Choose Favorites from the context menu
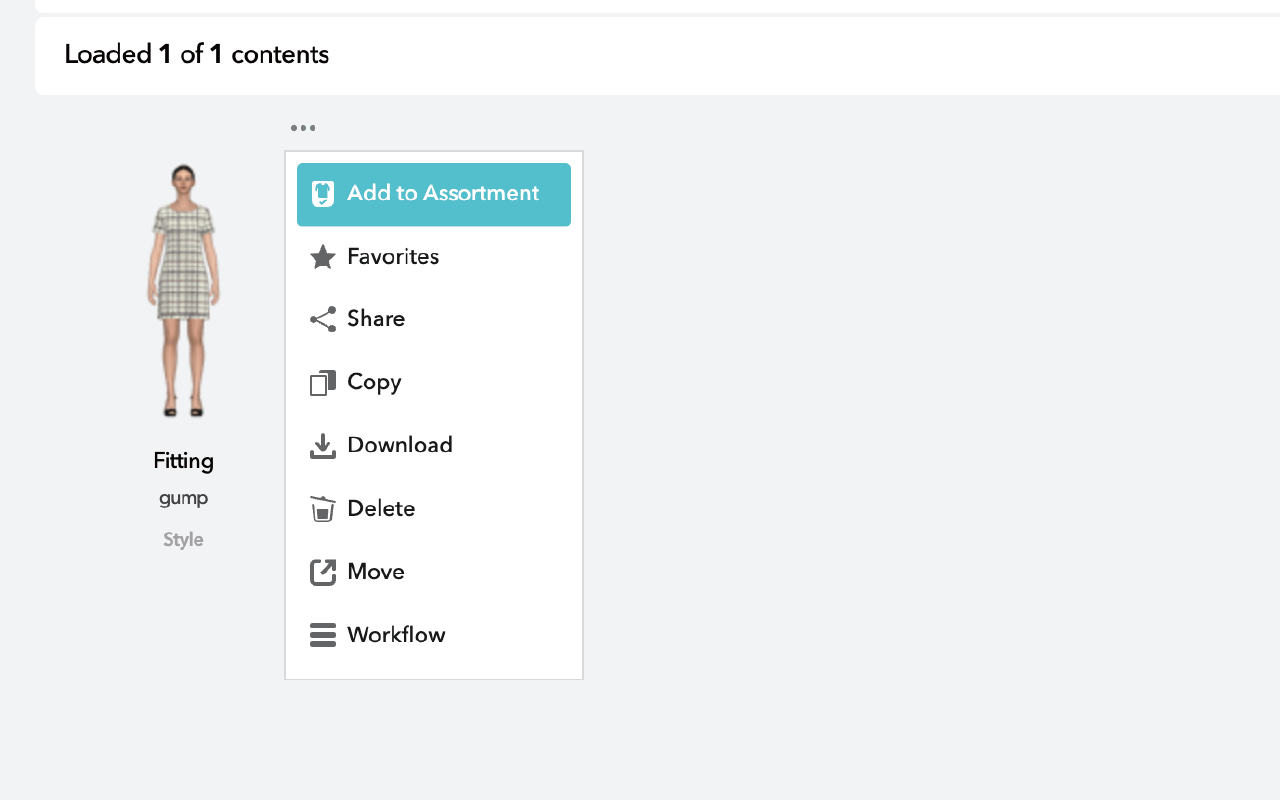 (x=434, y=257)
